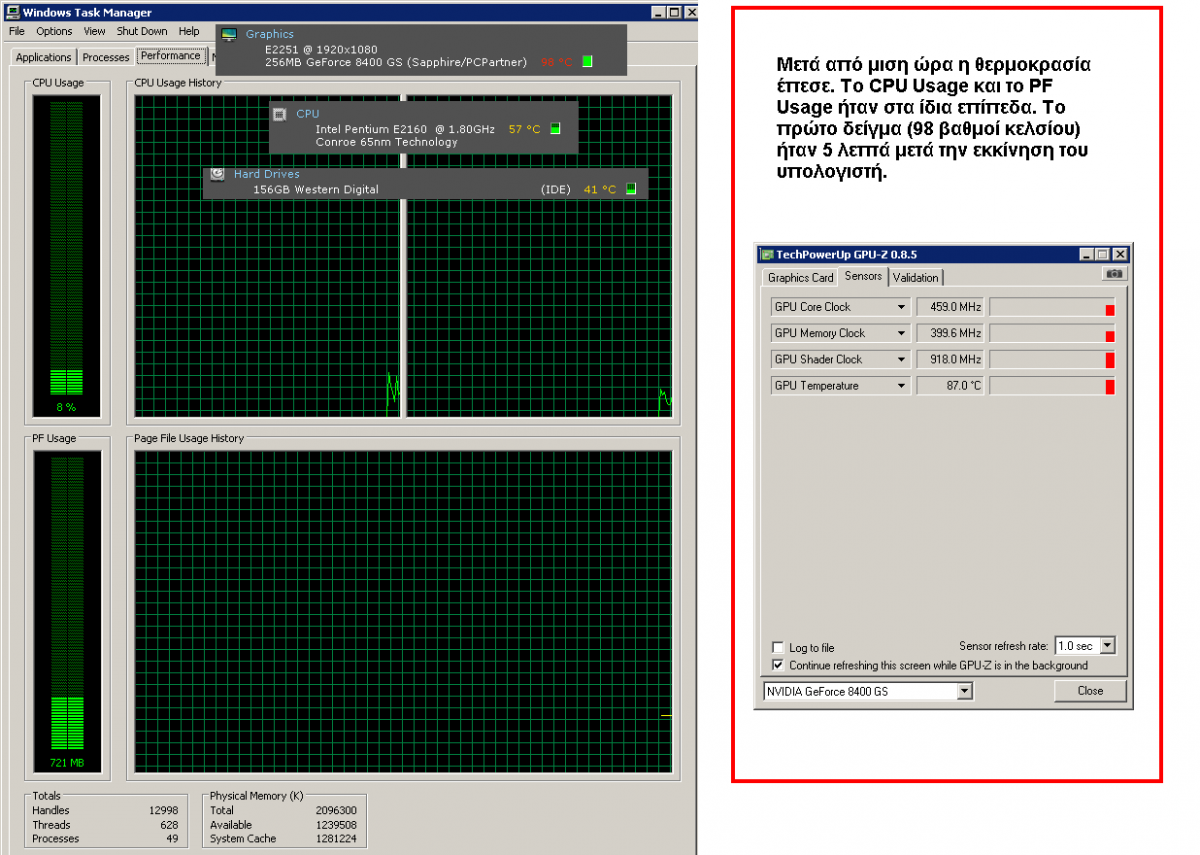Click the GPU Temperature value 87.0 °C
1200x855 pixels.
tap(950, 385)
